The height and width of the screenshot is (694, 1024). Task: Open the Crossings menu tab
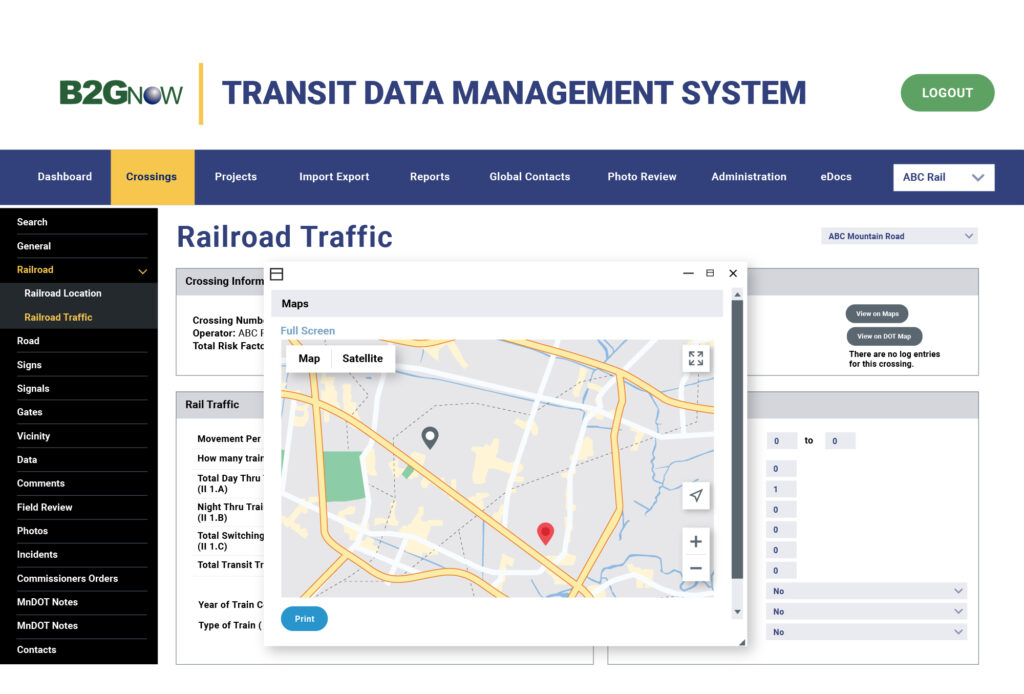coord(151,176)
